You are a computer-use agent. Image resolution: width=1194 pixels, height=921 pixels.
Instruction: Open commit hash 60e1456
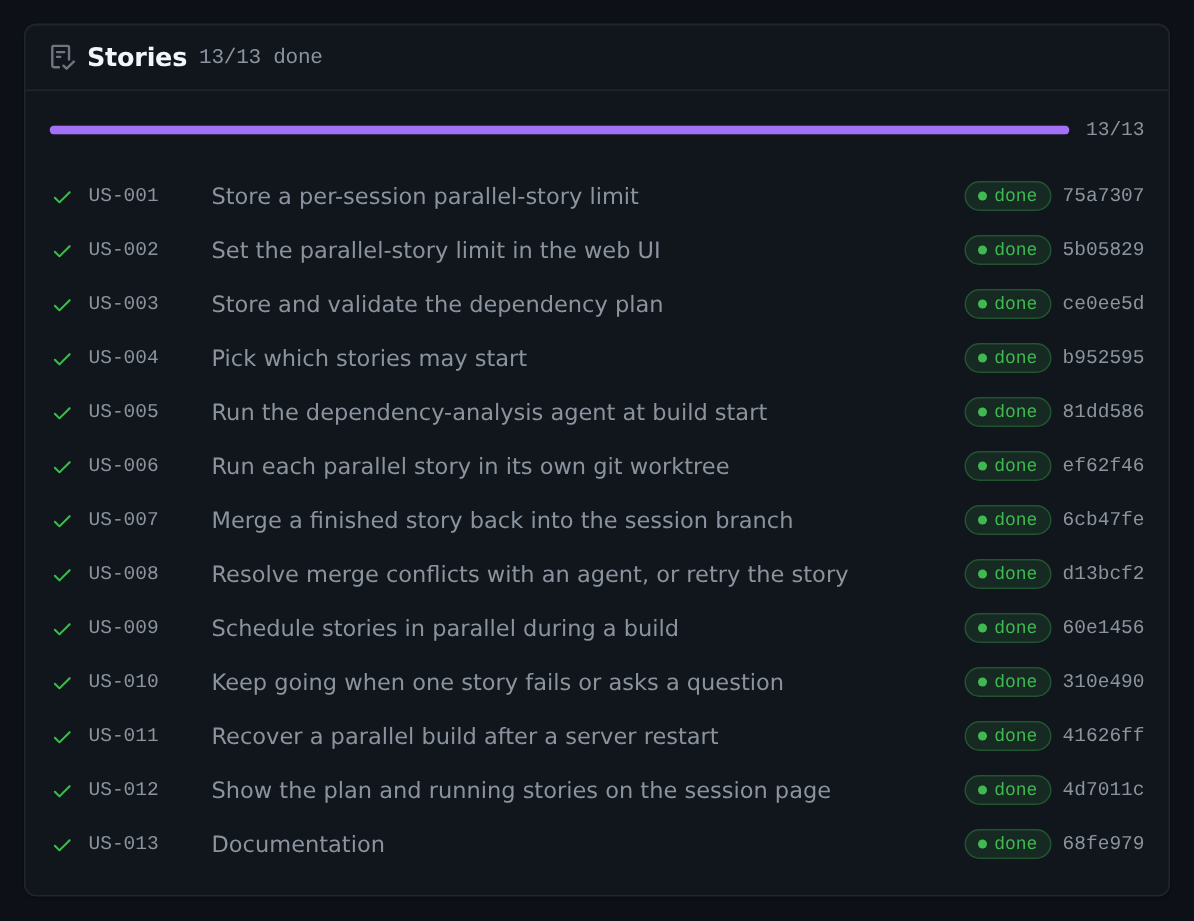click(1103, 628)
